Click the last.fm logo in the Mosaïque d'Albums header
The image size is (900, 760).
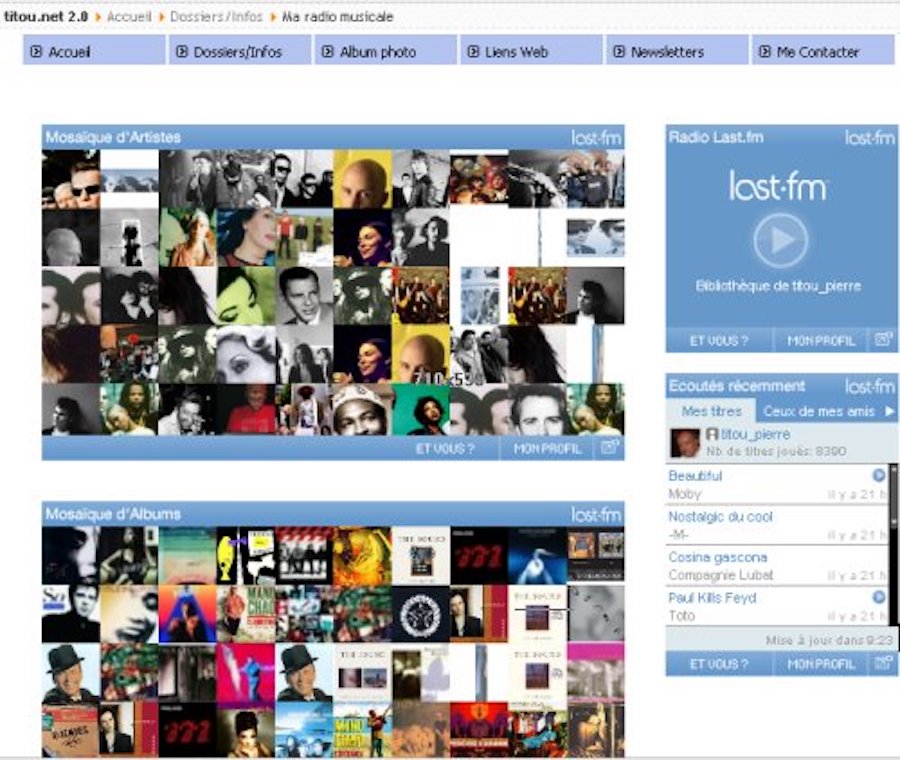point(596,515)
